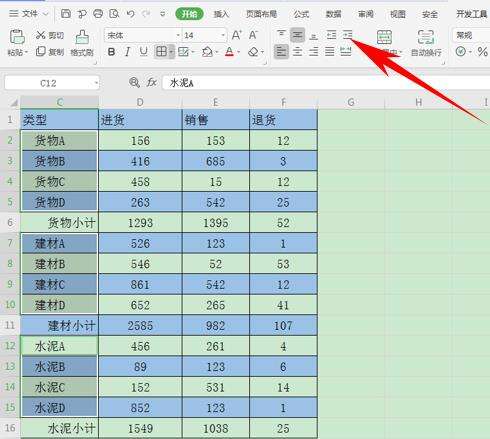Open the Name Box dropdown arrow
This screenshot has width=490, height=439.
(96, 83)
